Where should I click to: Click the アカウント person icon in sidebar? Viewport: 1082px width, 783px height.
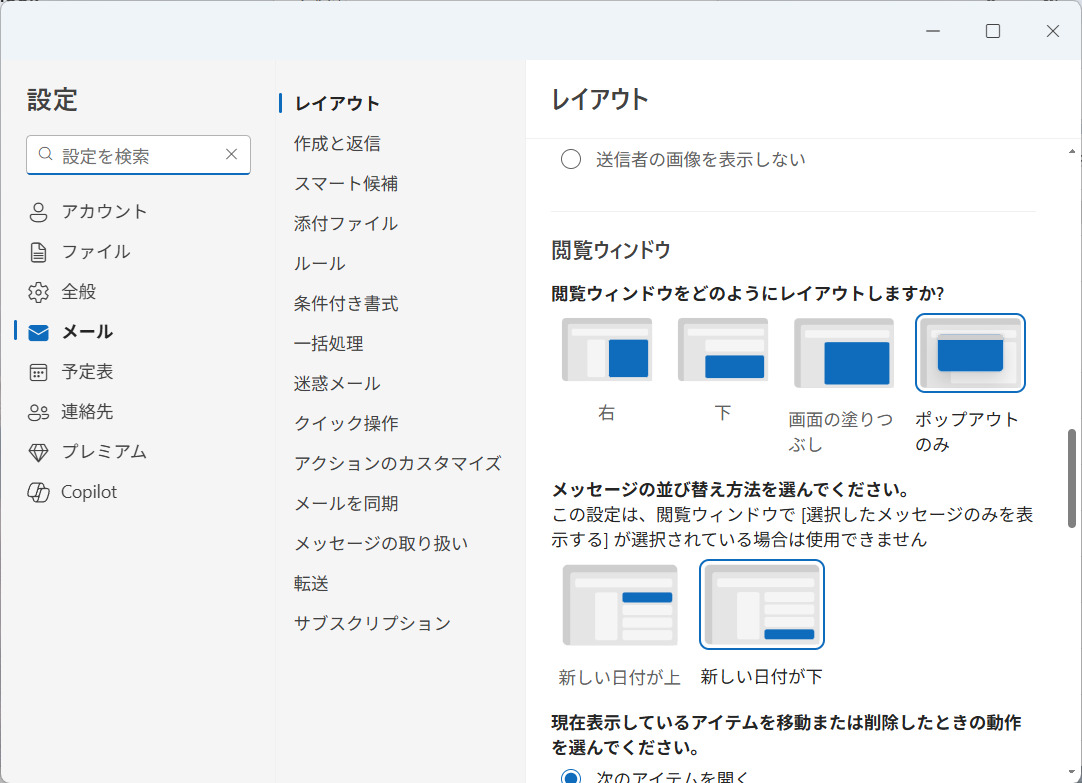point(39,212)
